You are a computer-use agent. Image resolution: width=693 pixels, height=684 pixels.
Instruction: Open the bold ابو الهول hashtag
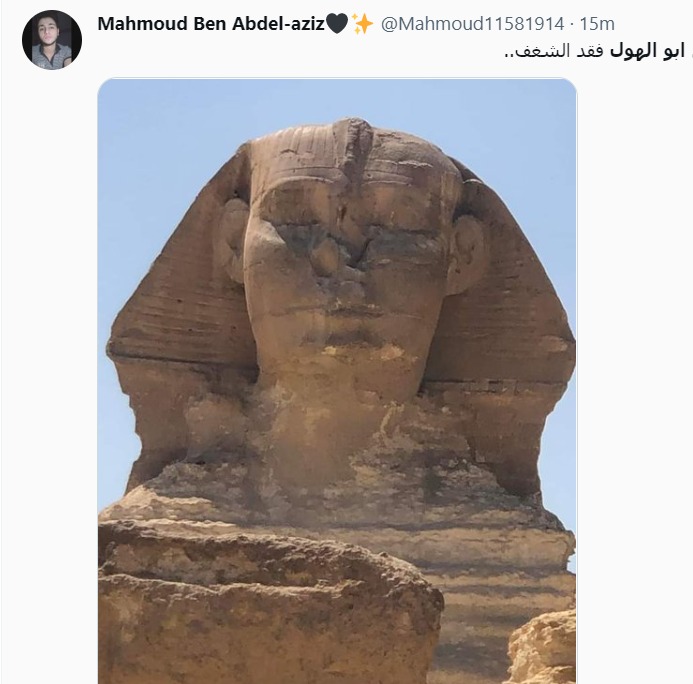[647, 51]
